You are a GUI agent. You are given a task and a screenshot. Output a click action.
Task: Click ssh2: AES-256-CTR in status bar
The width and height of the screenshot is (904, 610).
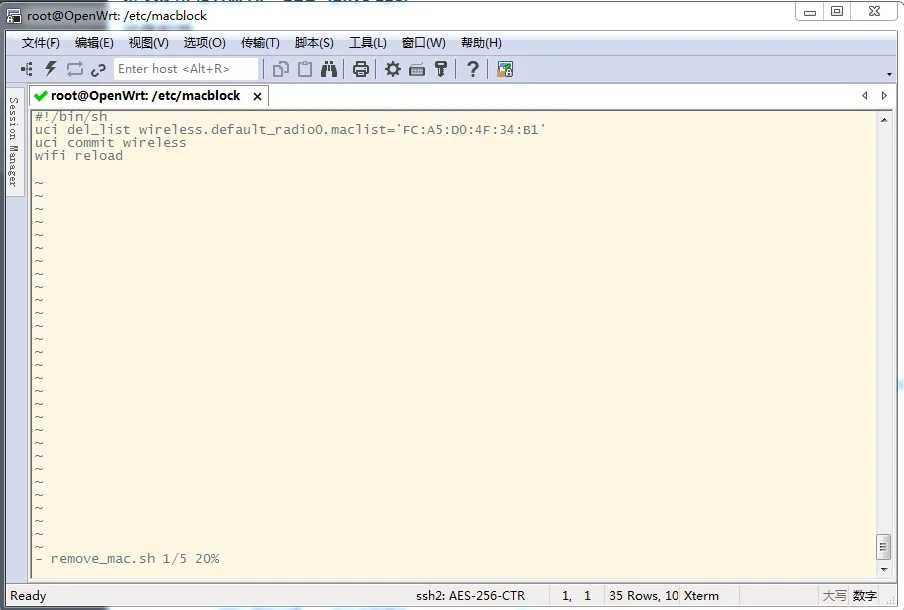pyautogui.click(x=470, y=596)
